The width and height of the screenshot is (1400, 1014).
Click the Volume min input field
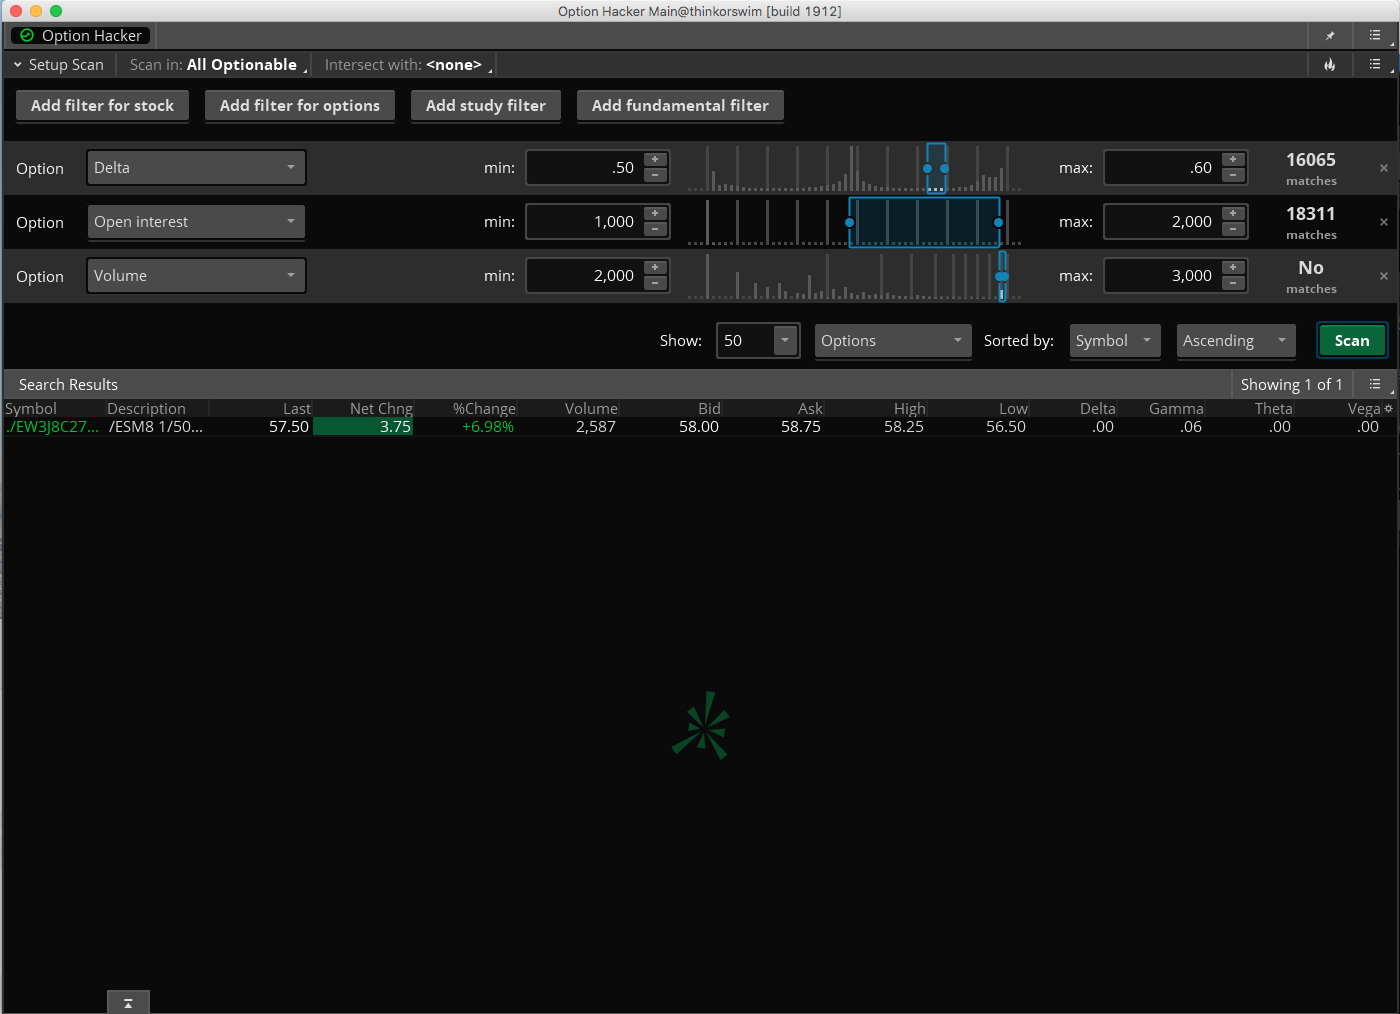coord(584,276)
